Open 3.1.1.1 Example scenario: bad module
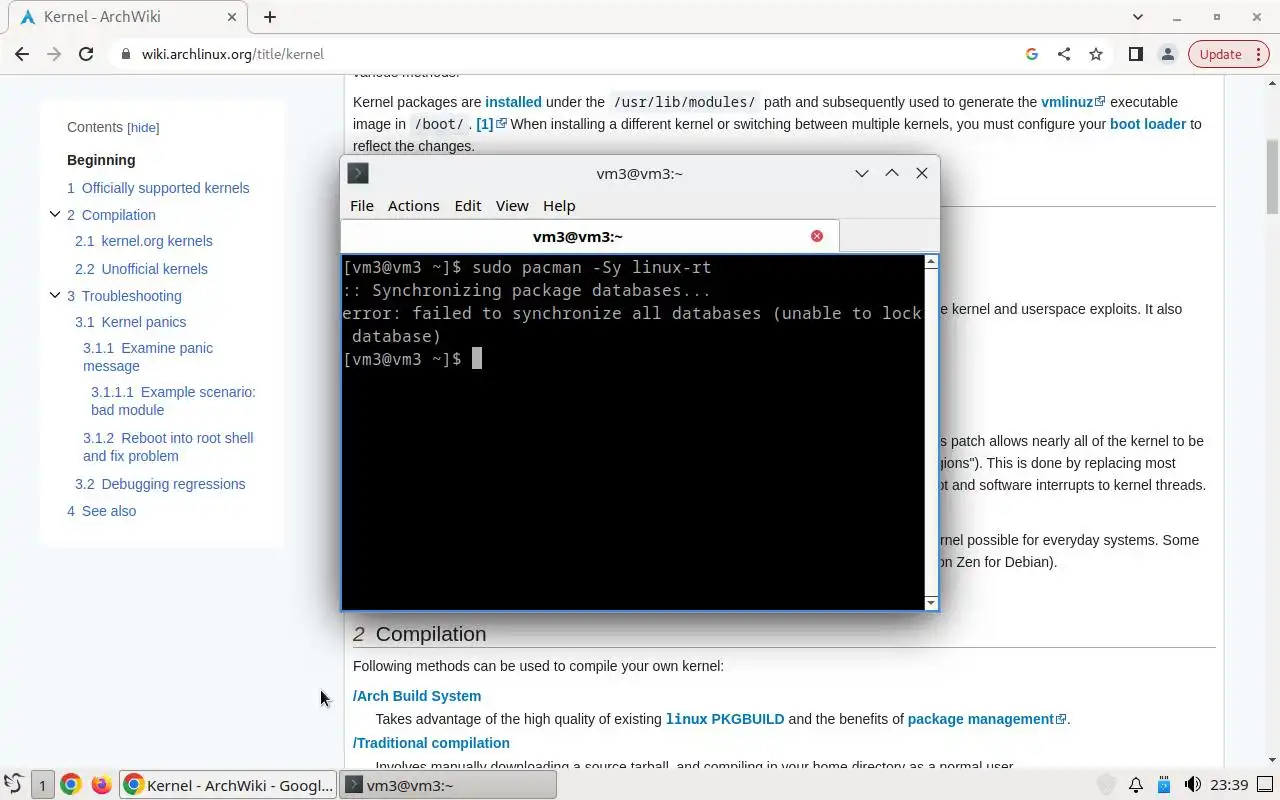This screenshot has width=1280, height=800. (x=173, y=401)
